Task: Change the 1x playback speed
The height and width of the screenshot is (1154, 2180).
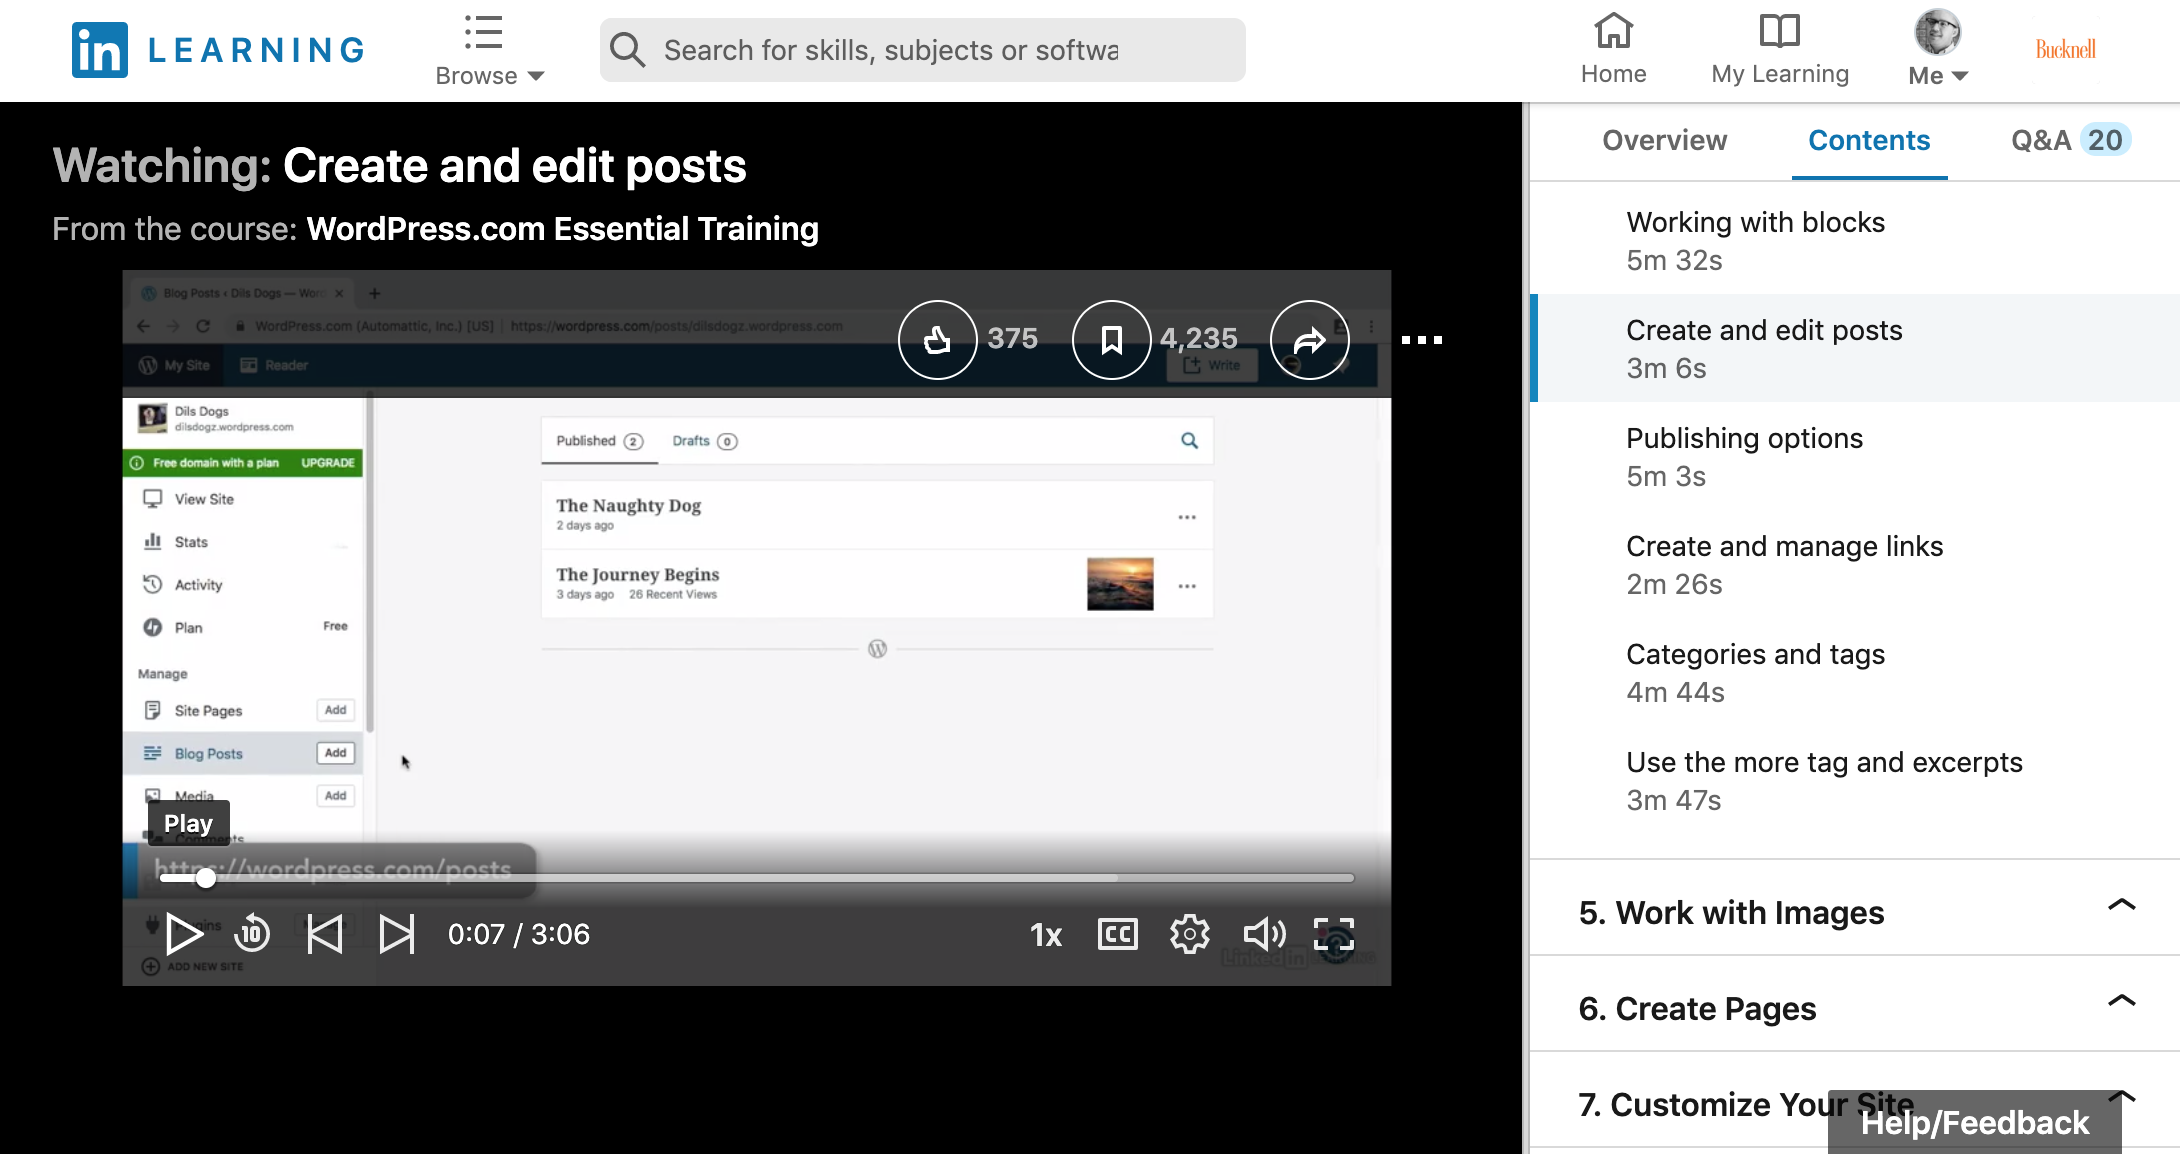Action: pos(1046,935)
